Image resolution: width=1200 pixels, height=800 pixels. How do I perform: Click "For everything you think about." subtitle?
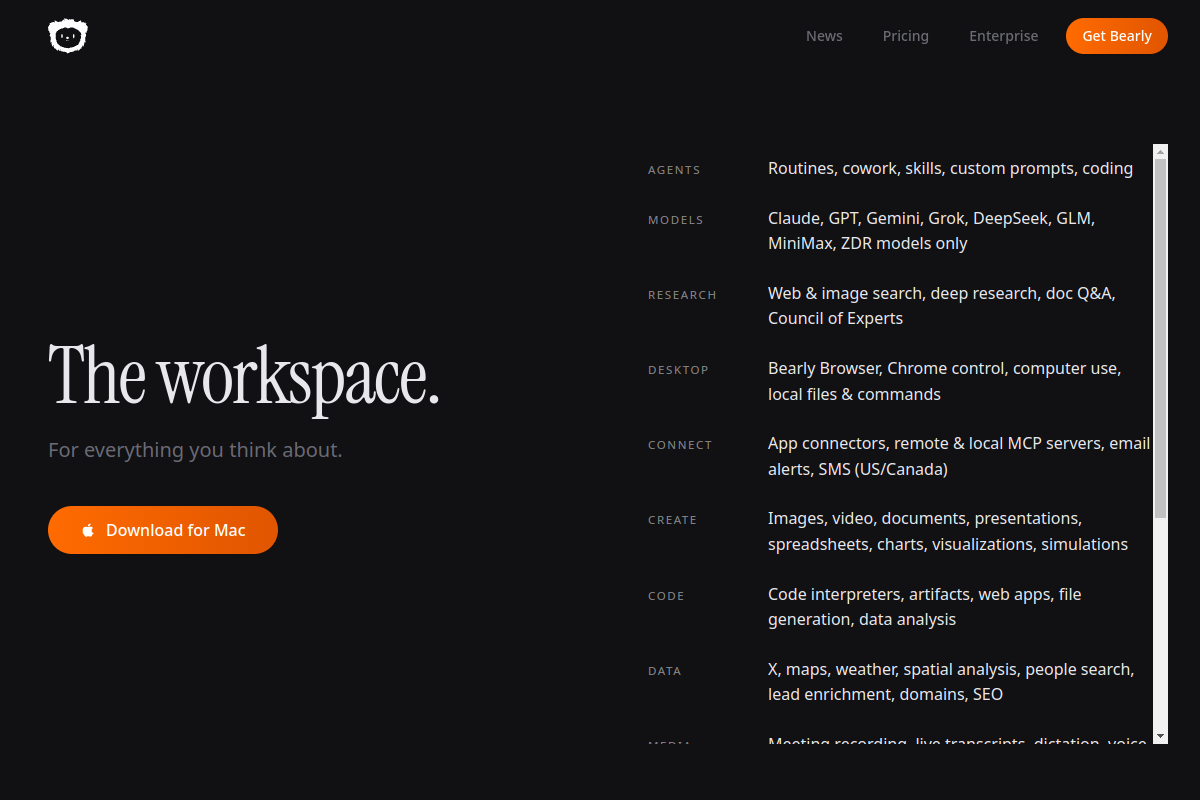(x=195, y=450)
